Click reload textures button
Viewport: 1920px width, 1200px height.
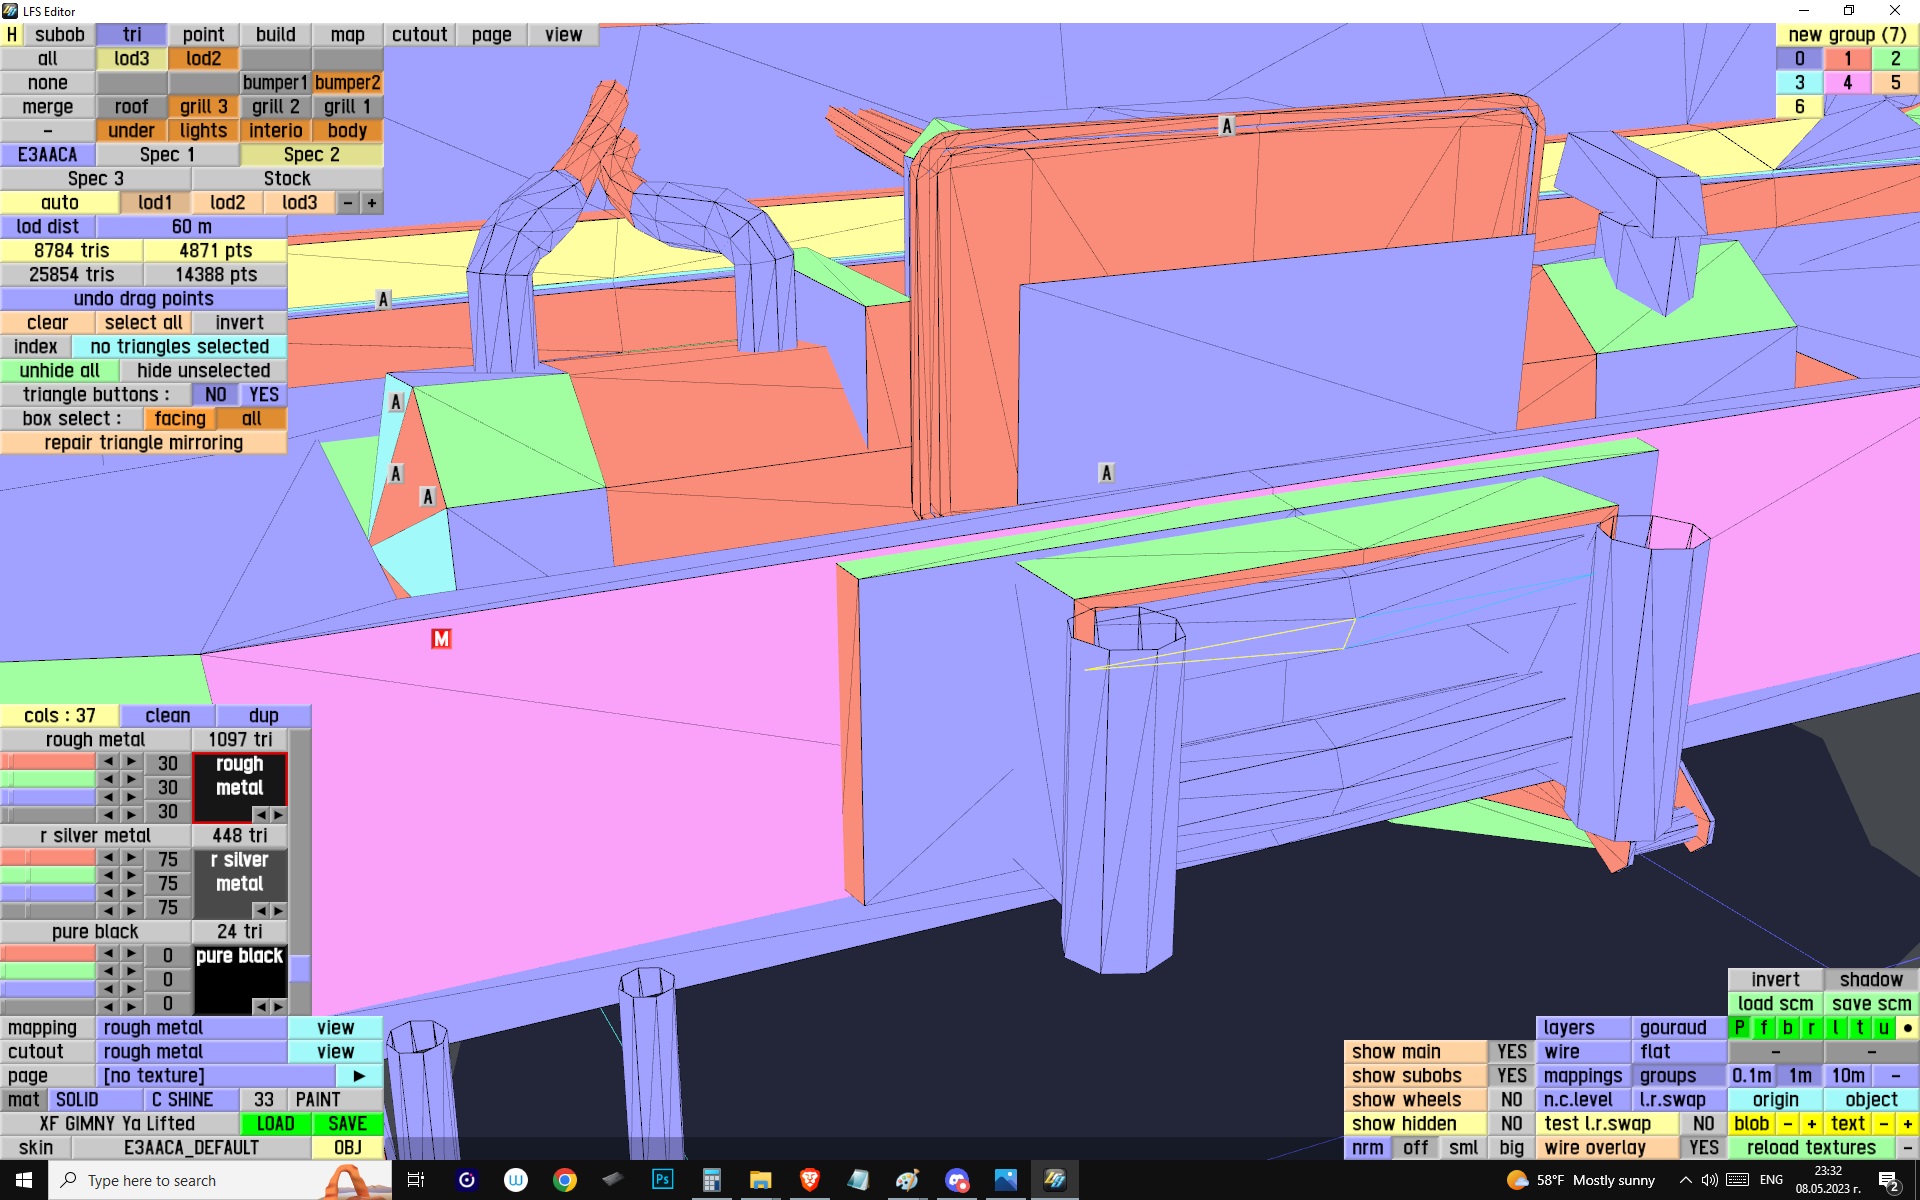point(1810,1148)
